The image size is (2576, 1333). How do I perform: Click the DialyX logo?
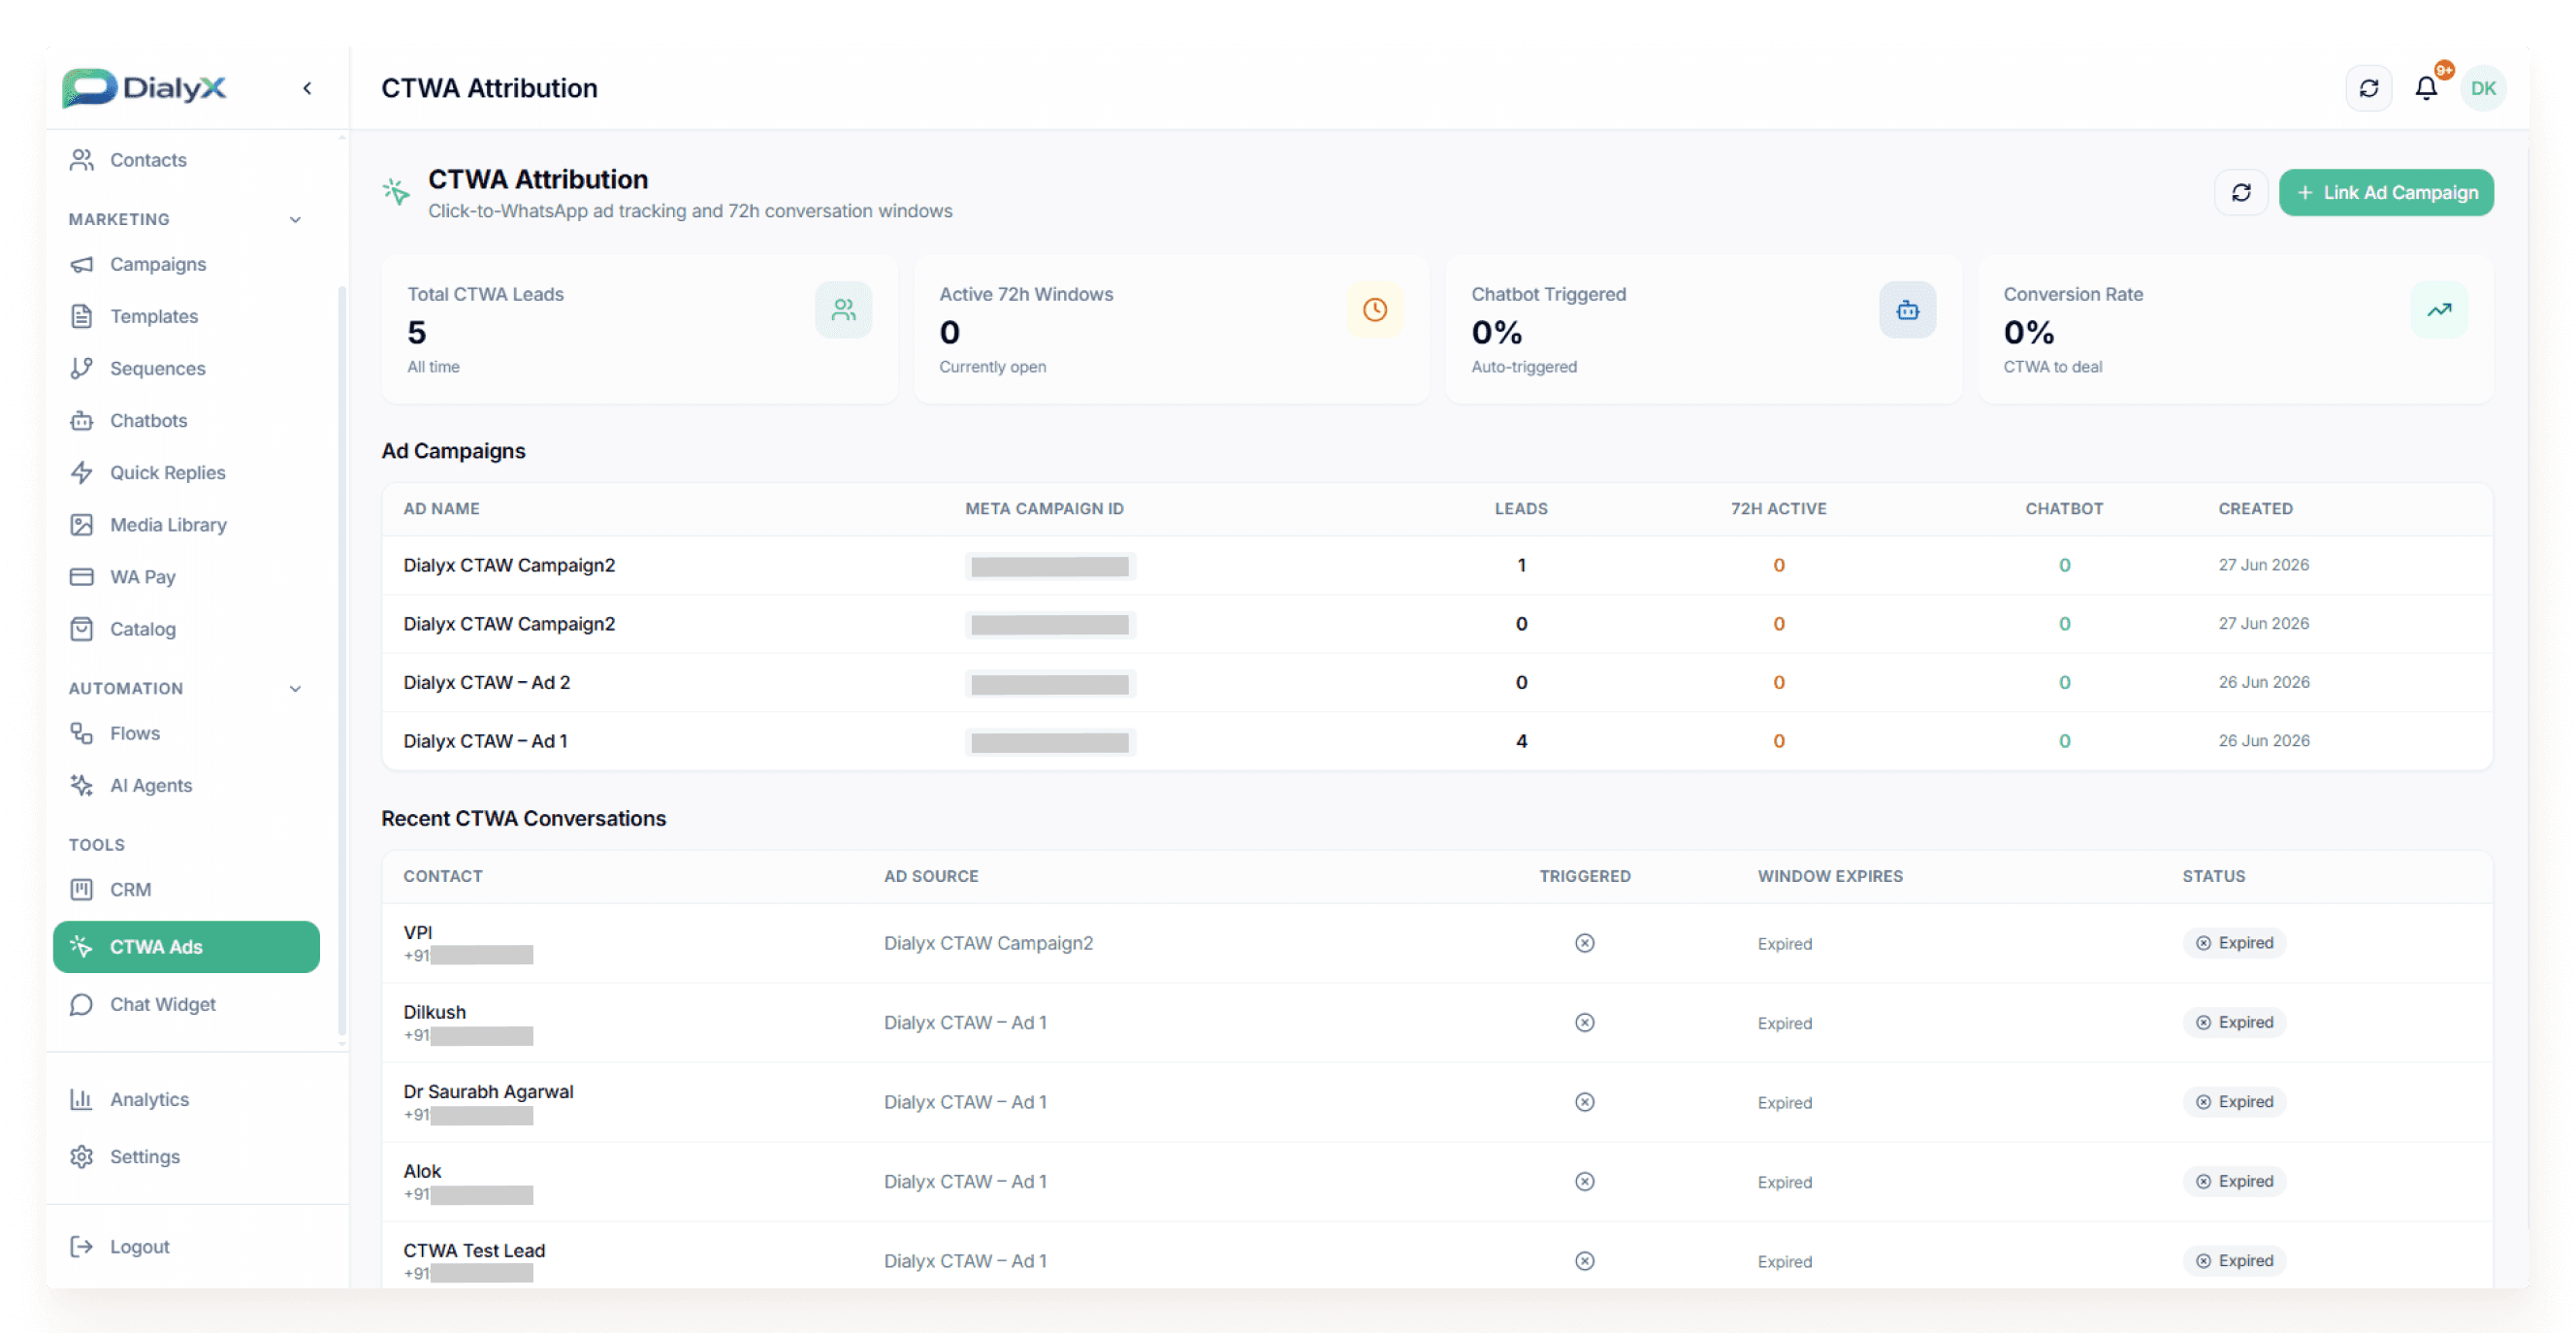144,88
